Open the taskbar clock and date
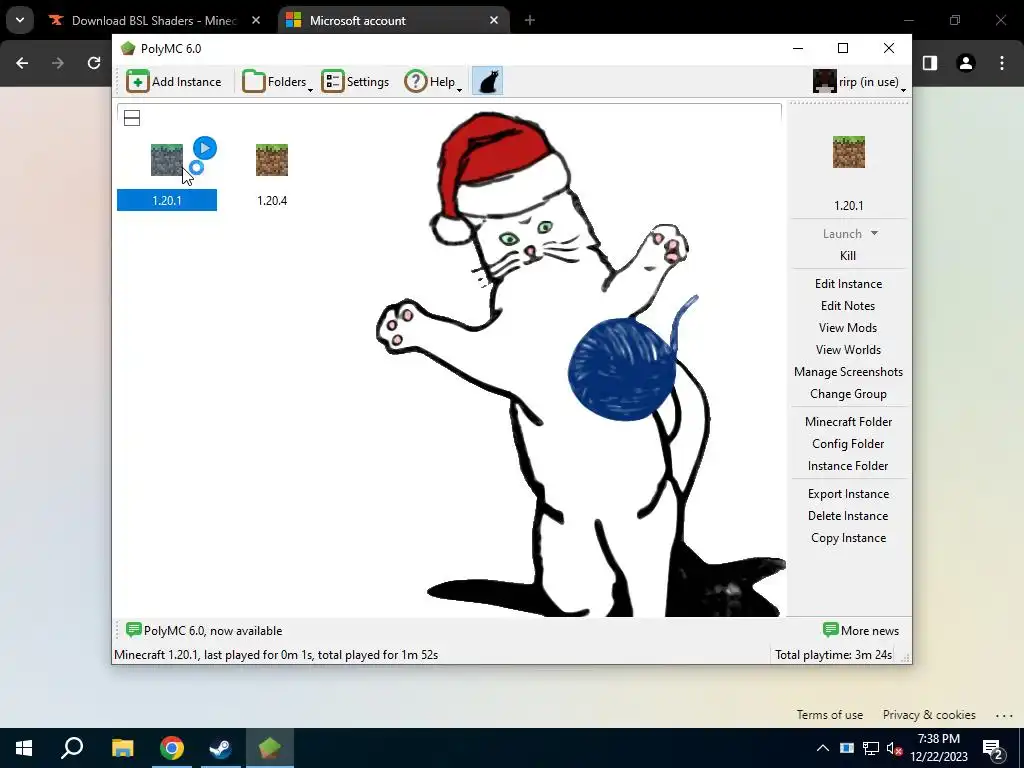Screen dimensions: 1024x768 click(x=938, y=748)
